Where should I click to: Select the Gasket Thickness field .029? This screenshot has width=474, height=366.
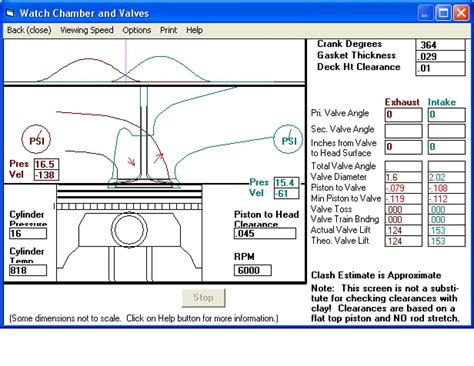[440, 56]
